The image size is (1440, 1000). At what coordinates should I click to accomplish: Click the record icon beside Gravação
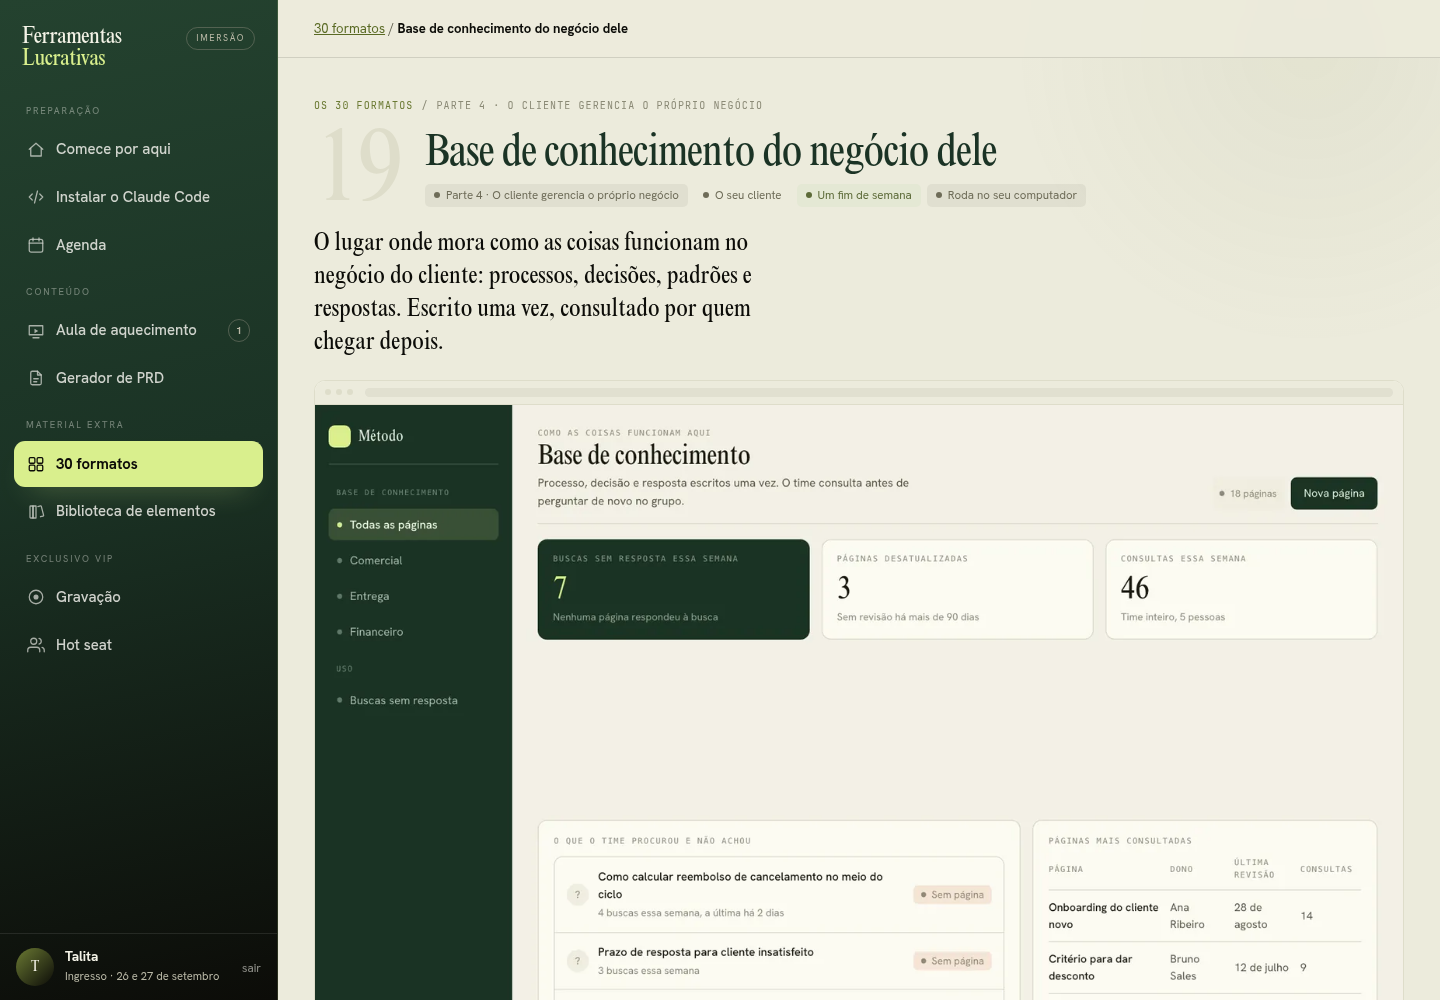(36, 597)
